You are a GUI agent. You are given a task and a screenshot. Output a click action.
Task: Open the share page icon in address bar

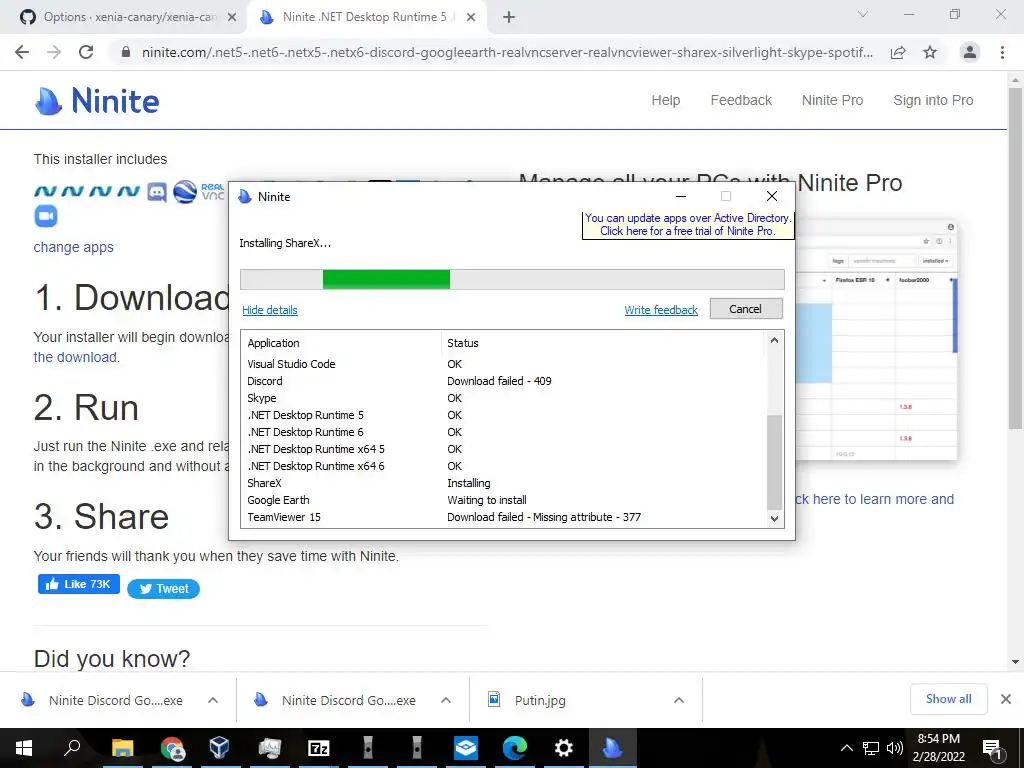tap(898, 52)
